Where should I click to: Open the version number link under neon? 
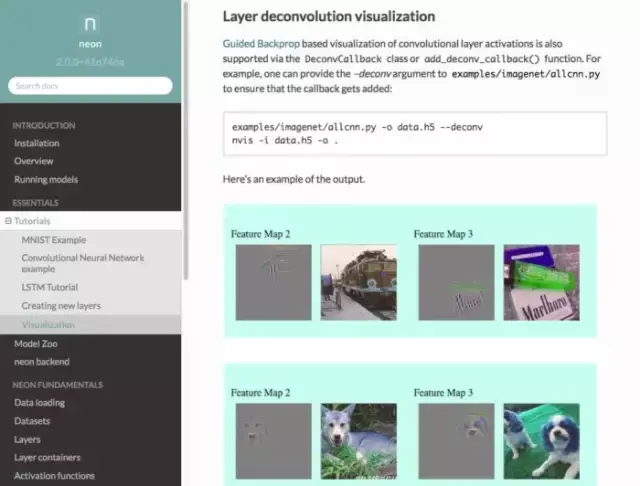[x=90, y=62]
